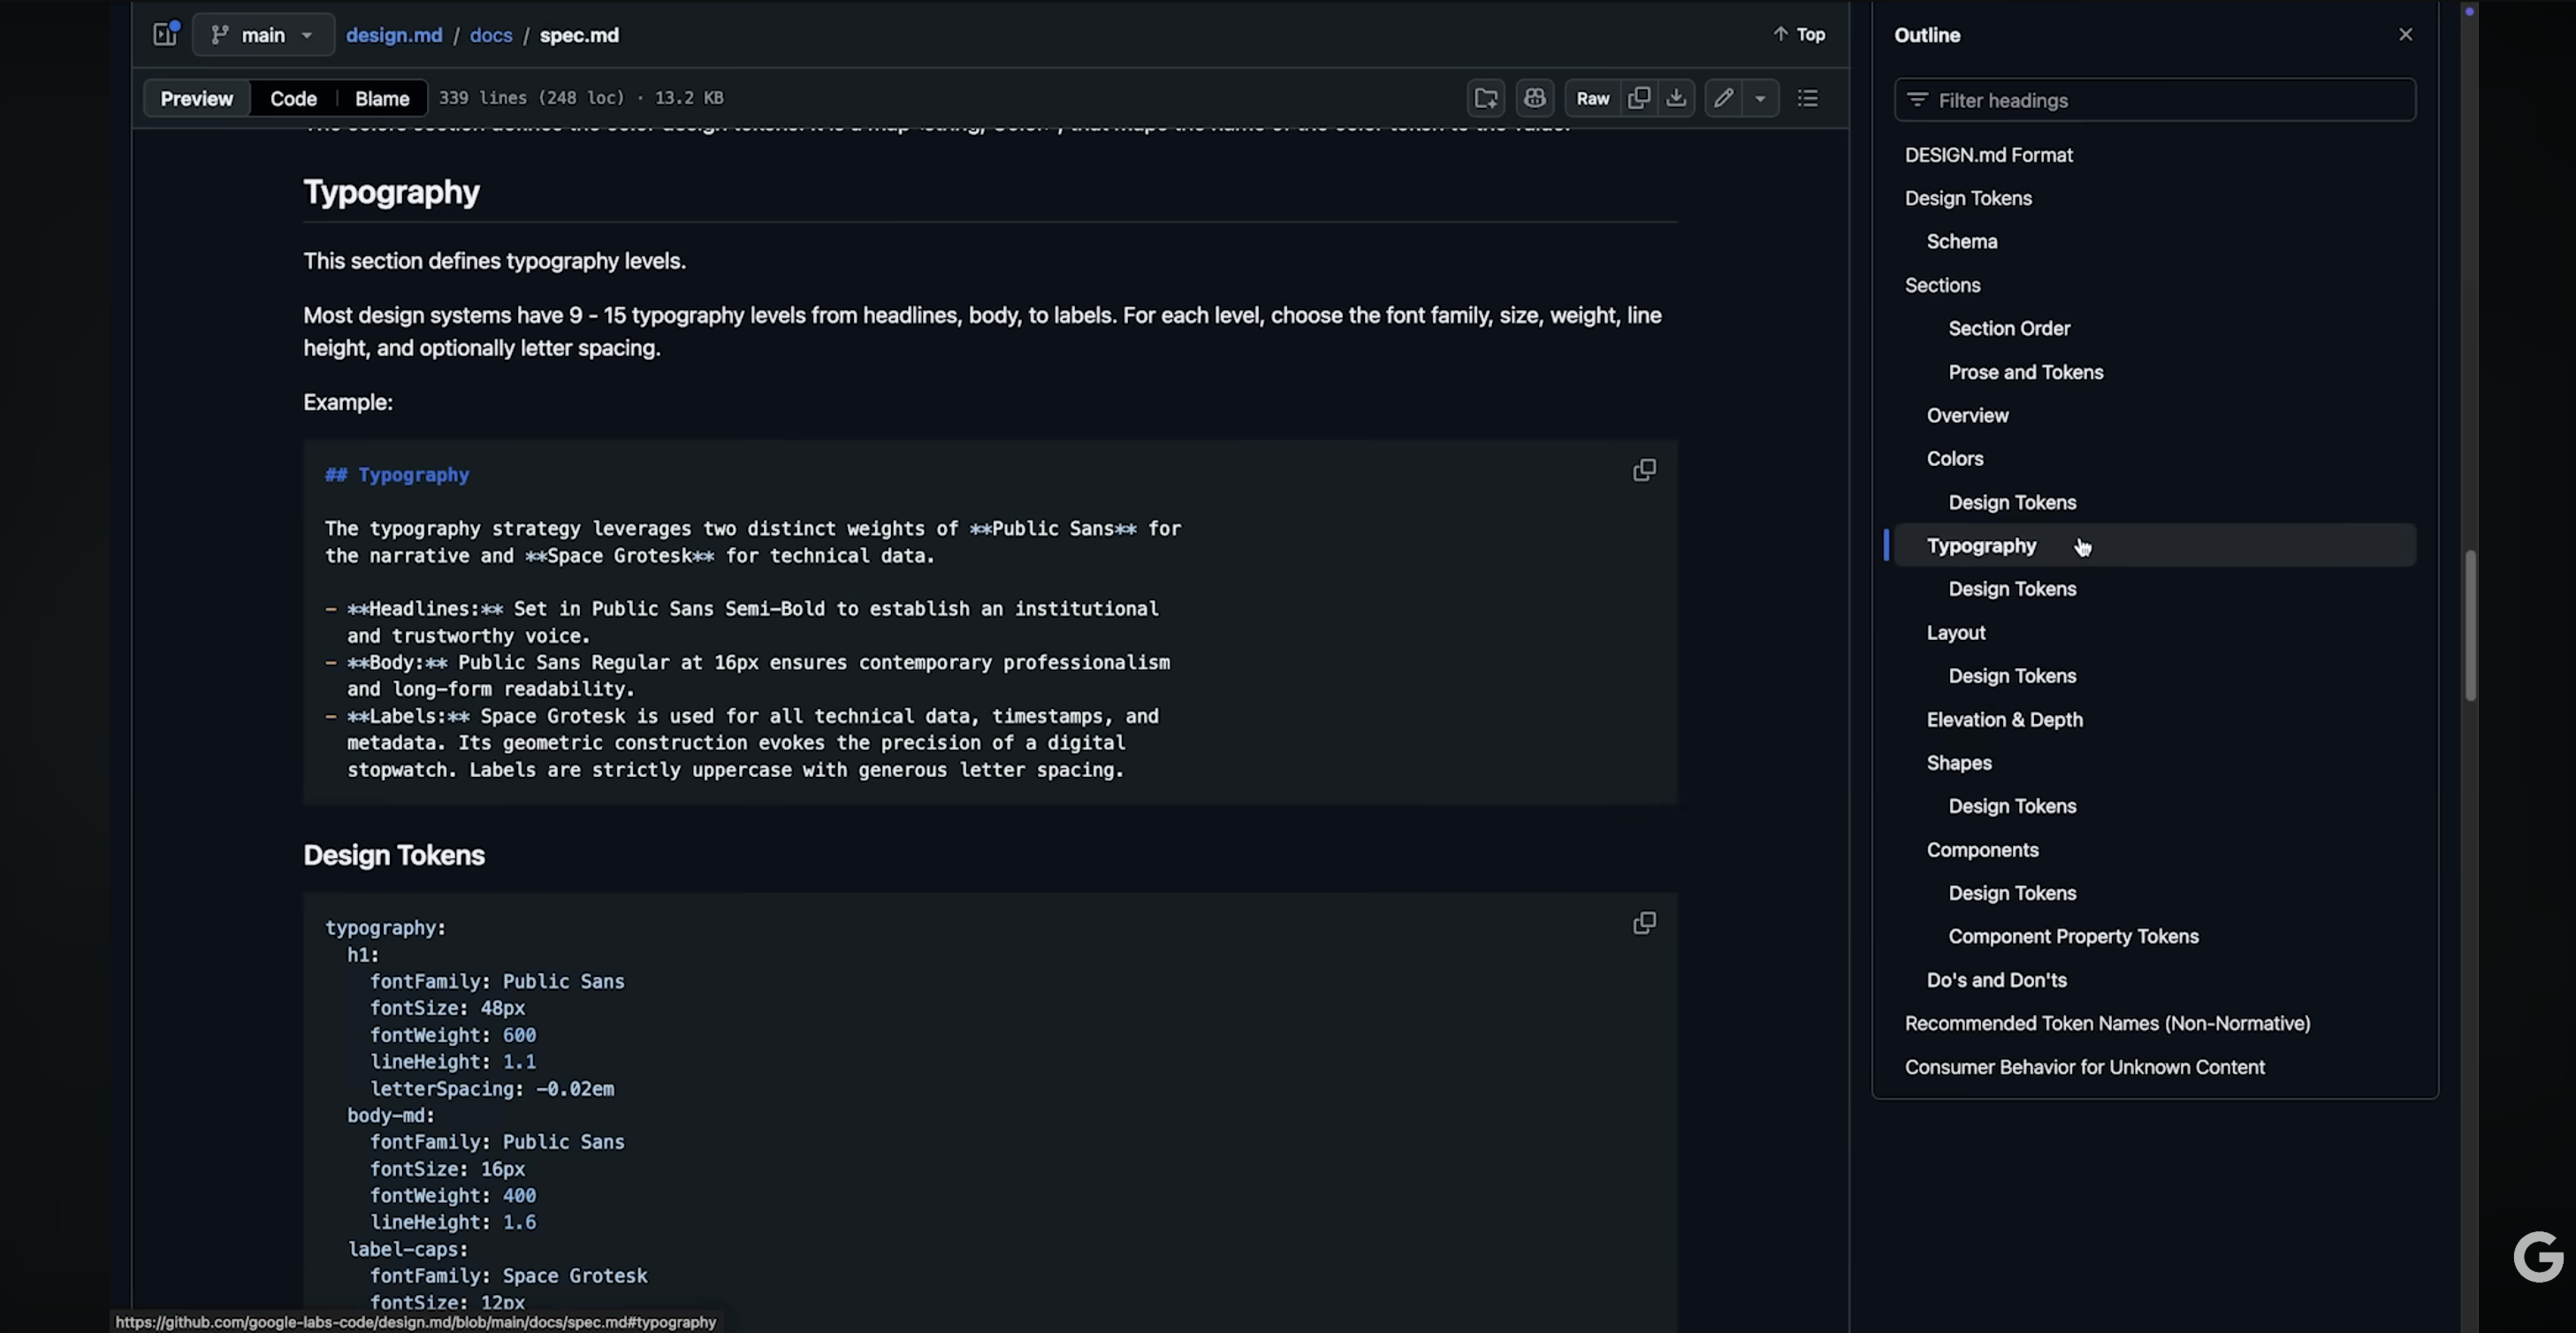This screenshot has width=2576, height=1333.
Task: Expand the file tree side panel icon
Action: coord(166,34)
